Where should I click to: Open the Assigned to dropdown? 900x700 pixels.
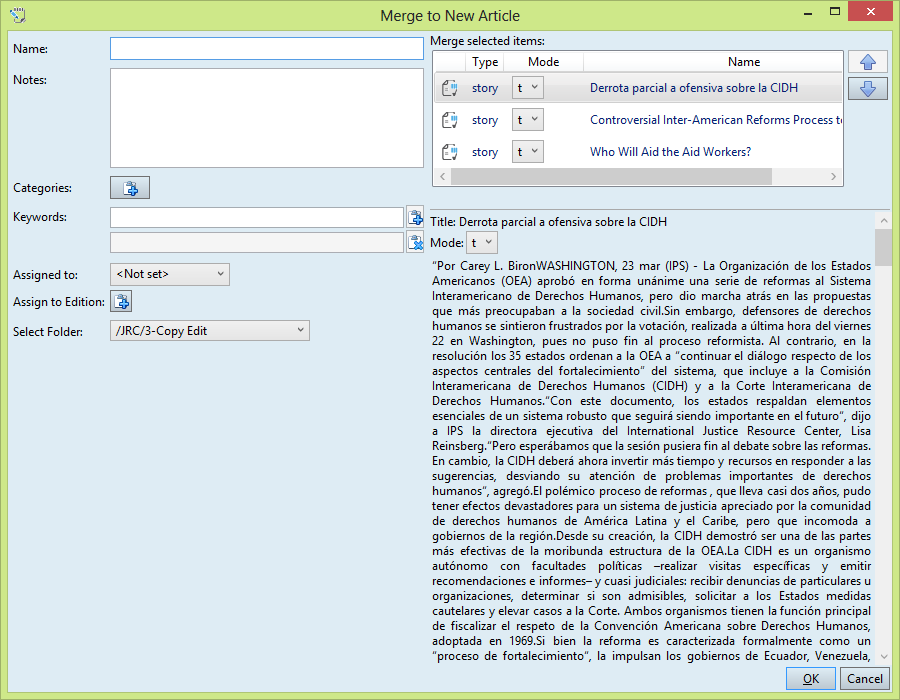pyautogui.click(x=170, y=274)
